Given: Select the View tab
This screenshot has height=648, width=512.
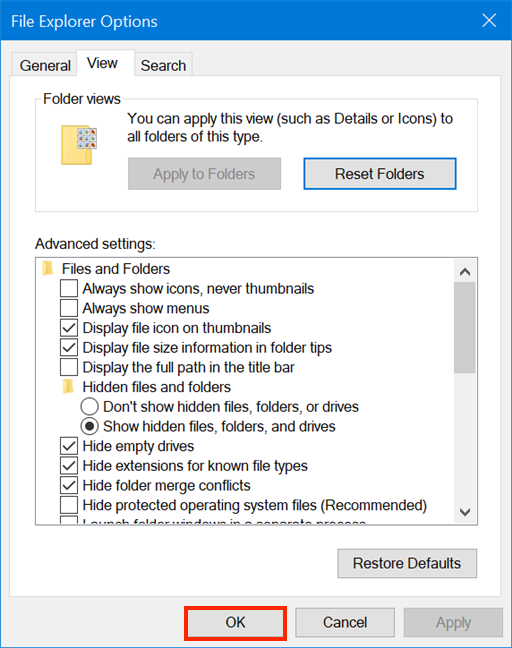Looking at the screenshot, I should pyautogui.click(x=105, y=63).
